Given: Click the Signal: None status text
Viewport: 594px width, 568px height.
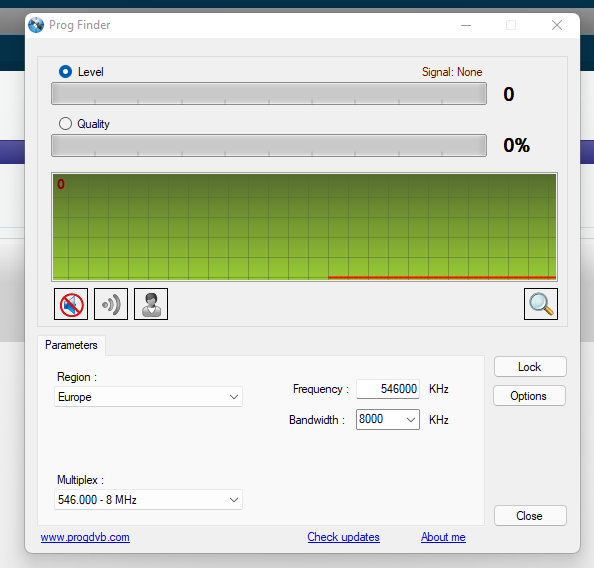Looking at the screenshot, I should coord(452,72).
